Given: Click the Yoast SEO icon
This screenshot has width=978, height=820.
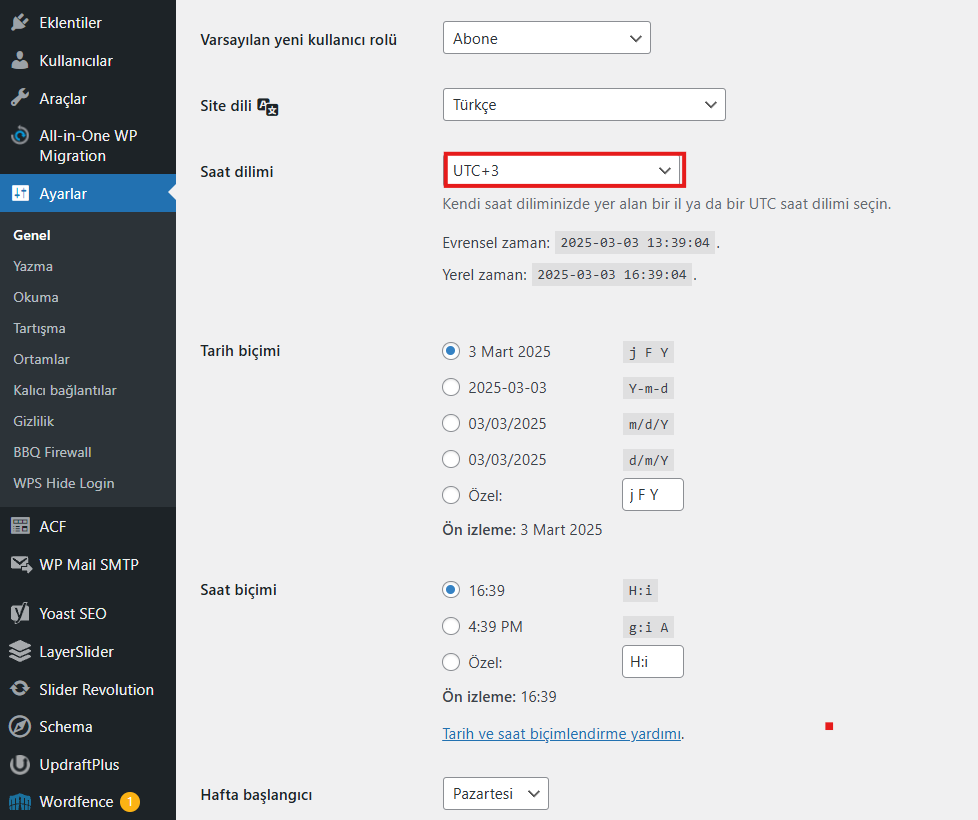Looking at the screenshot, I should pos(20,614).
